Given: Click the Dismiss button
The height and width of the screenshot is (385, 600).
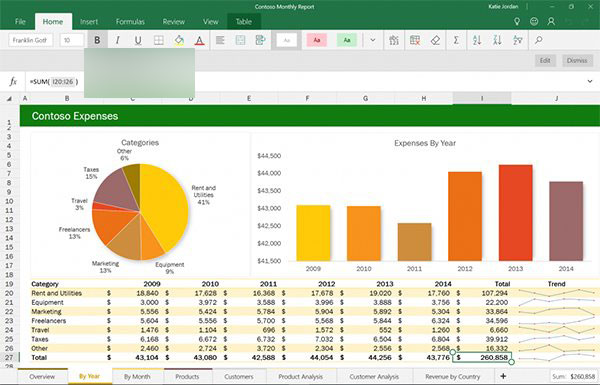Looking at the screenshot, I should tap(577, 60).
